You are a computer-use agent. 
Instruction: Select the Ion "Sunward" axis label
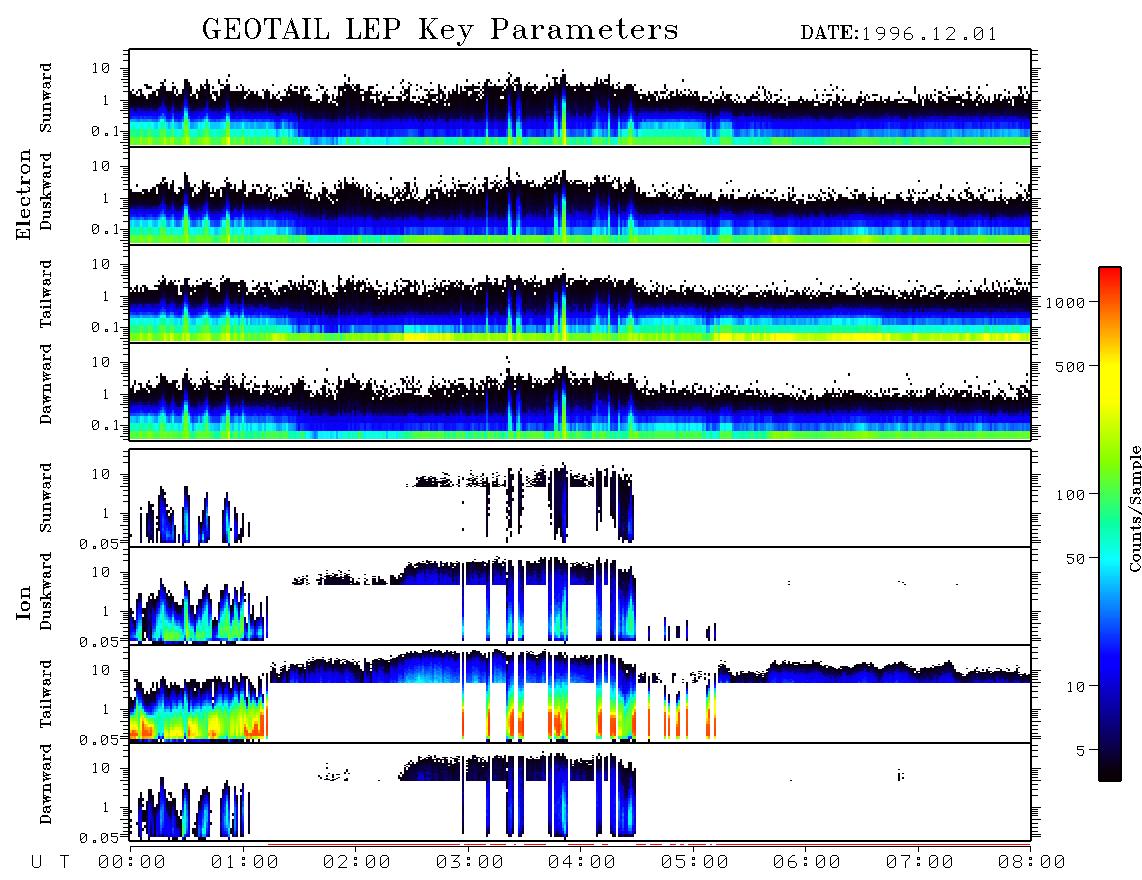46,497
